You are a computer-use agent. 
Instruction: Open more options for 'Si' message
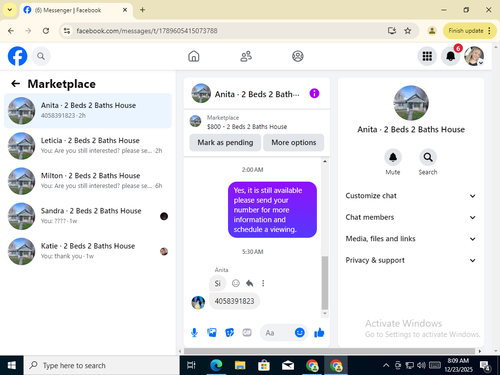[x=263, y=283]
